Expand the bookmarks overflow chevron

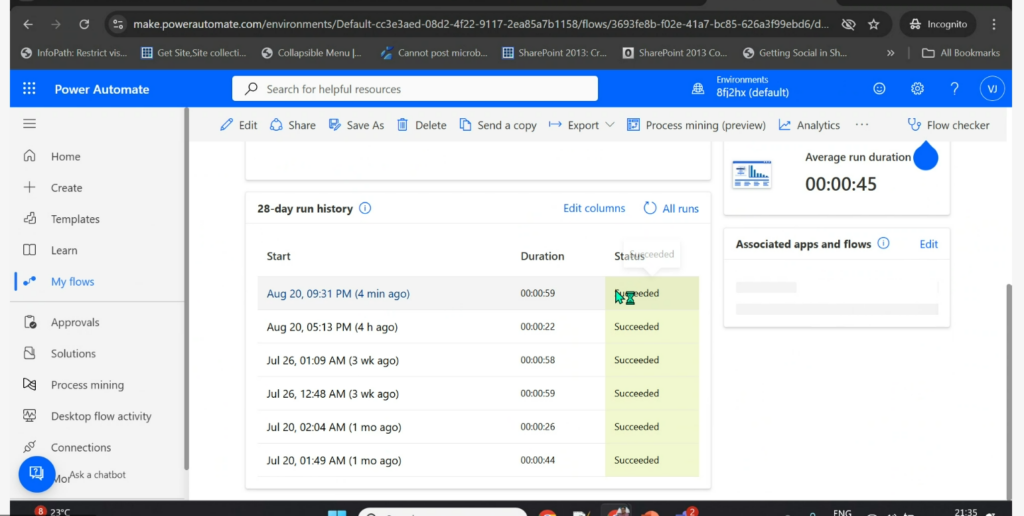(891, 53)
